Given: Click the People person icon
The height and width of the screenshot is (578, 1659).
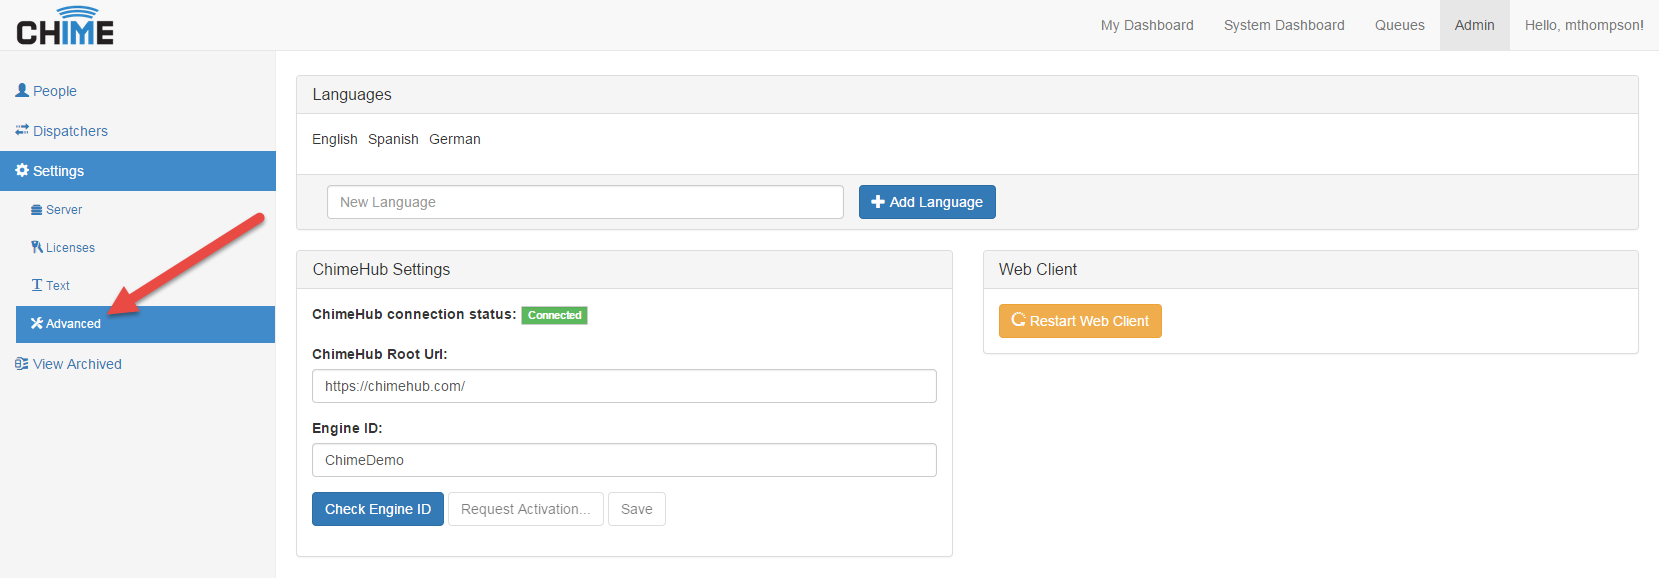Looking at the screenshot, I should click(22, 90).
